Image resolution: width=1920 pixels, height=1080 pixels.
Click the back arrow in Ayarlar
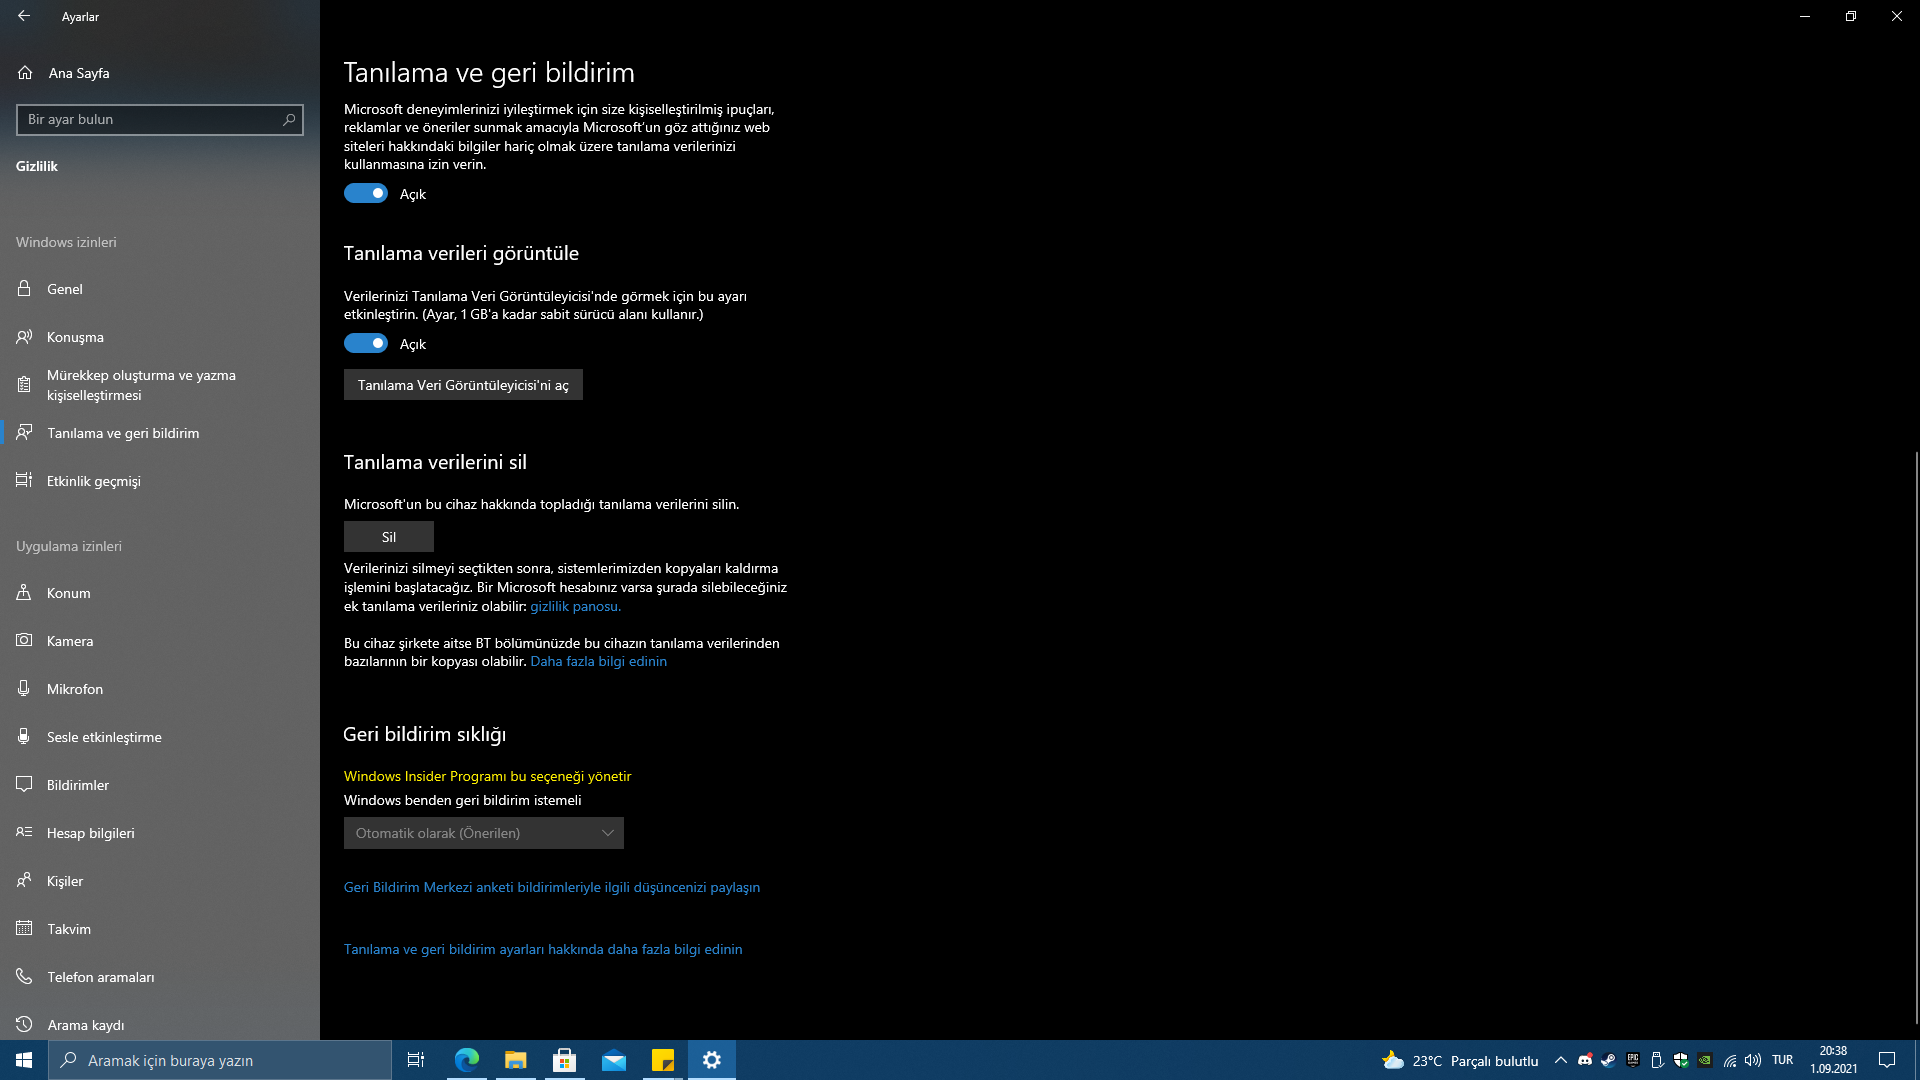tap(24, 16)
